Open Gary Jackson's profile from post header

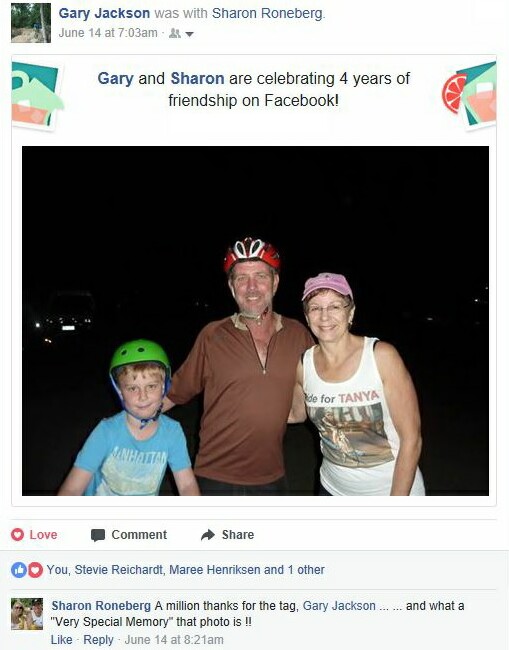pyautogui.click(x=104, y=13)
